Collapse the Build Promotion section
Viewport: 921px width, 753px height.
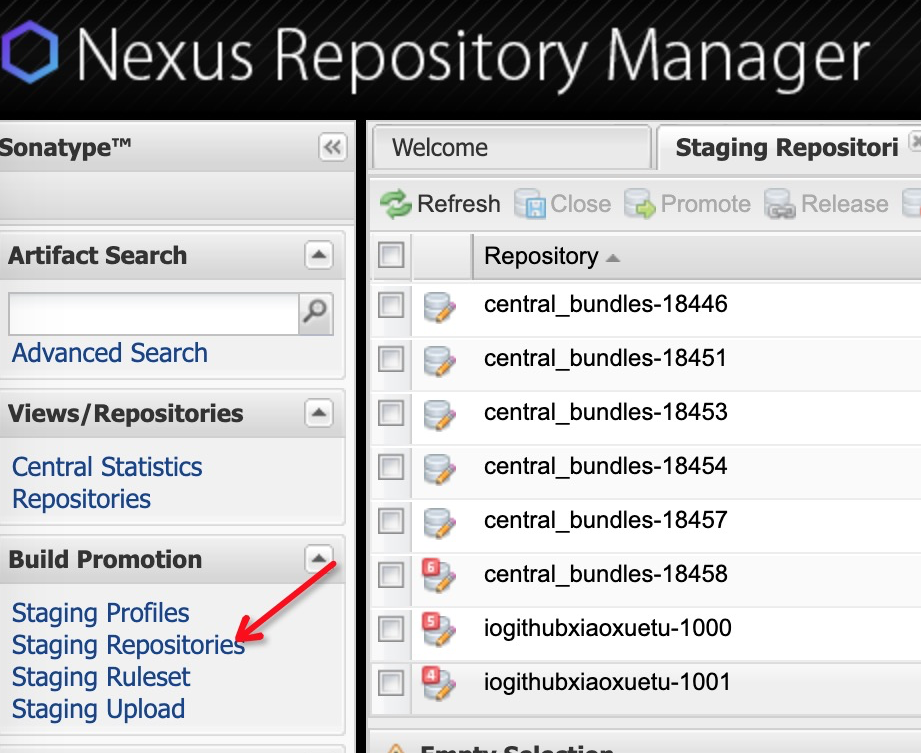coord(319,559)
